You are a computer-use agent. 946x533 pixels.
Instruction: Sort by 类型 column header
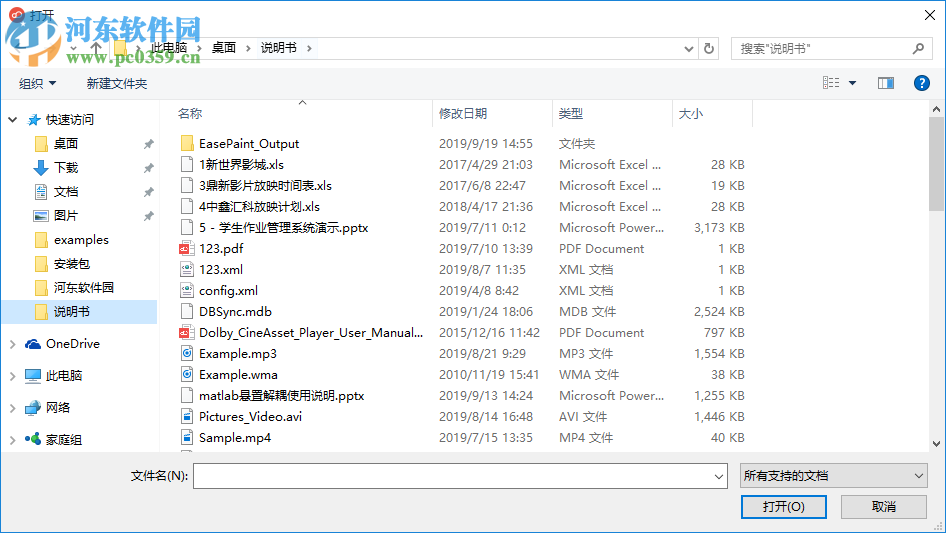pyautogui.click(x=571, y=113)
